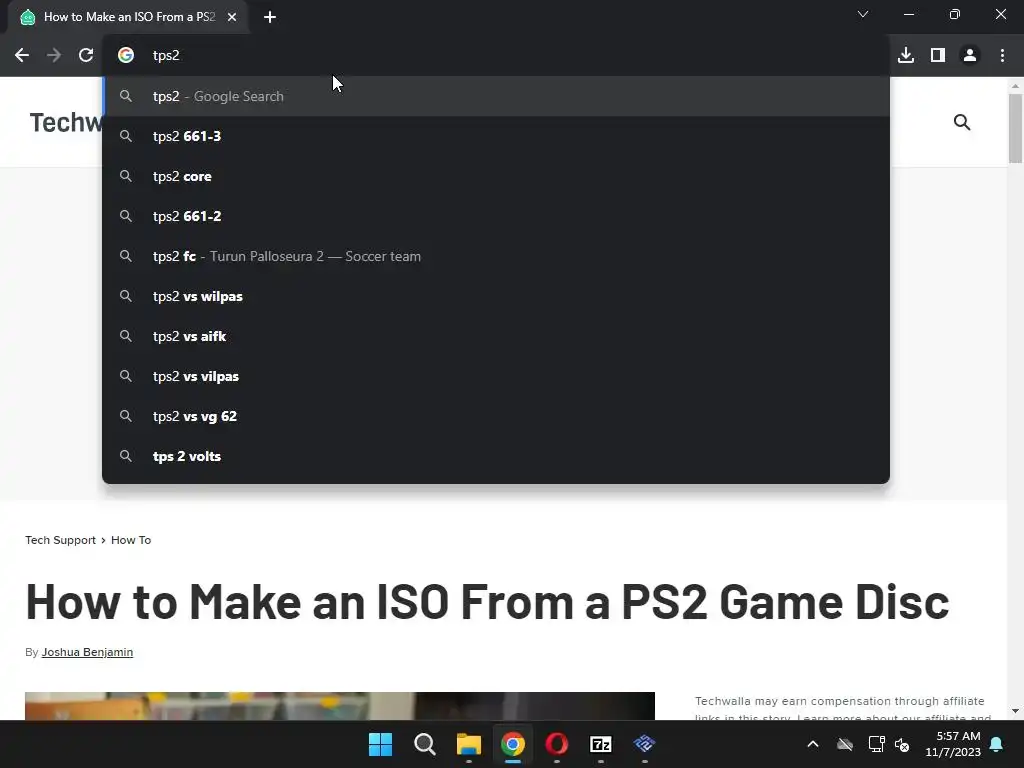Open a new tab with plus button
This screenshot has height=768, width=1024.
[270, 18]
